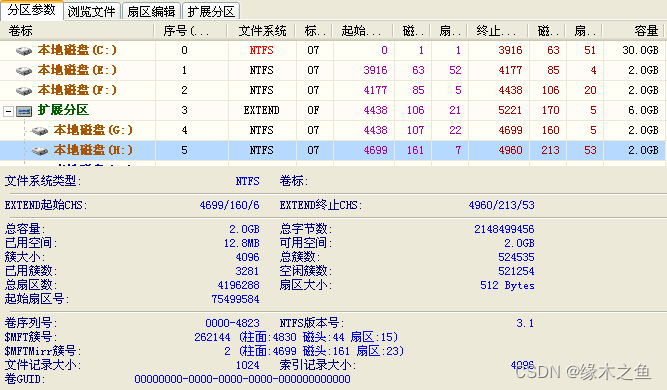Image resolution: width=667 pixels, height=390 pixels.
Task: Sort by the 容量 column header
Action: coord(634,31)
